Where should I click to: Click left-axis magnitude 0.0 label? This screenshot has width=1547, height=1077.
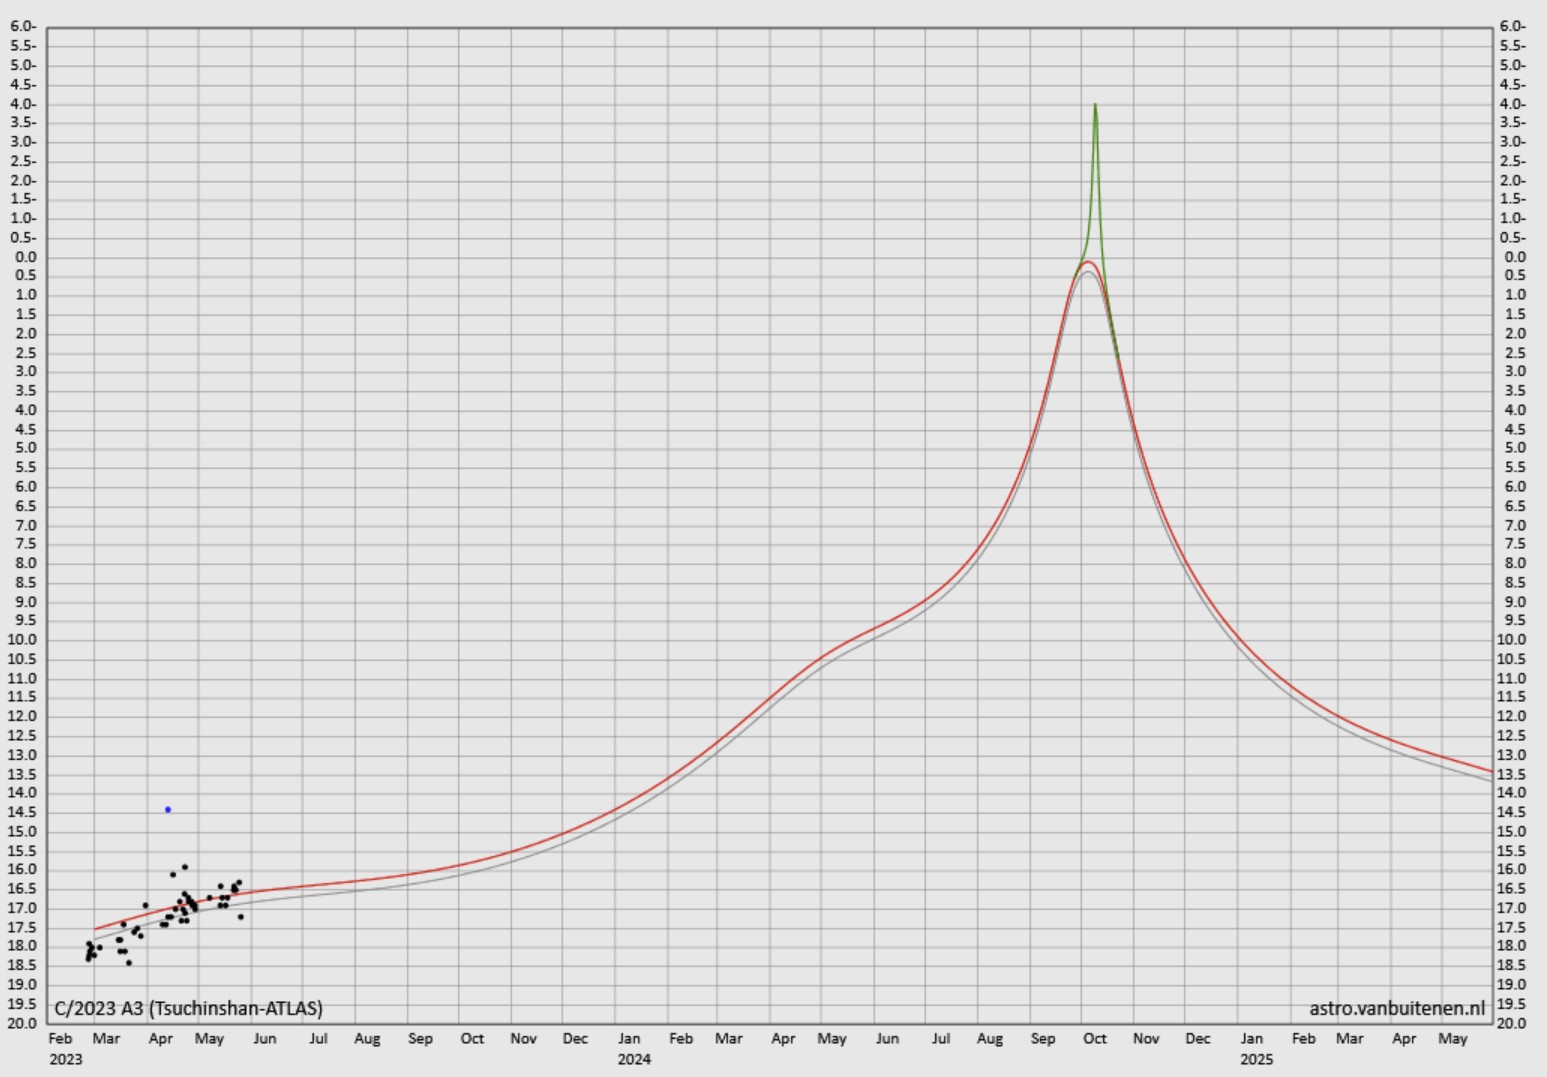26,257
